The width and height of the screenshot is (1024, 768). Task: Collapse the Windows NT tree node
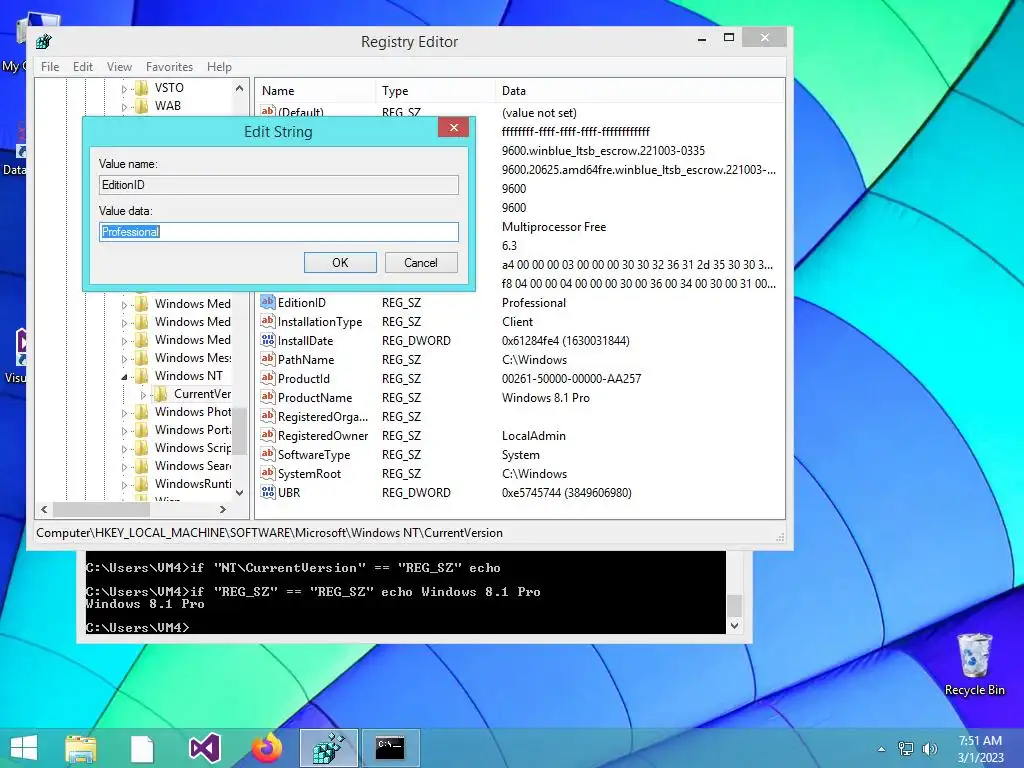point(124,377)
